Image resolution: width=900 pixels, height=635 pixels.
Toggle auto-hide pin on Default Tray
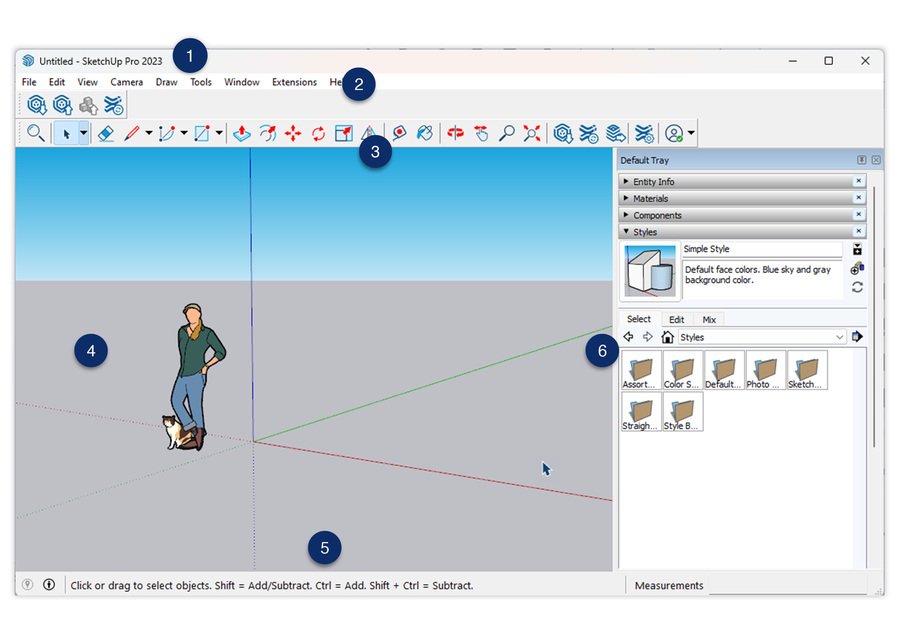coord(861,160)
